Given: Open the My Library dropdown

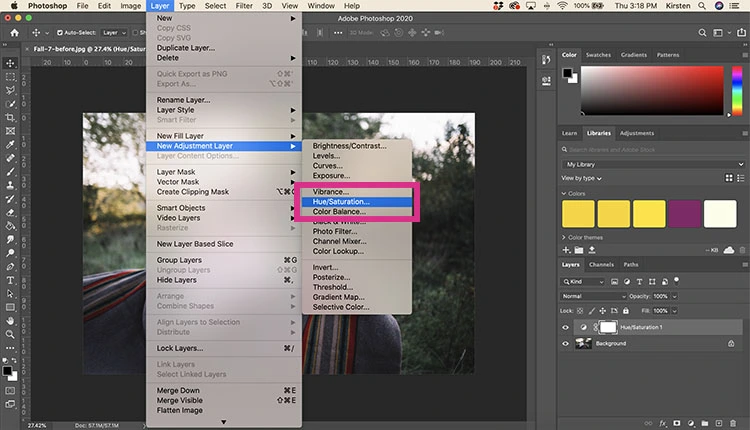Looking at the screenshot, I should [653, 164].
